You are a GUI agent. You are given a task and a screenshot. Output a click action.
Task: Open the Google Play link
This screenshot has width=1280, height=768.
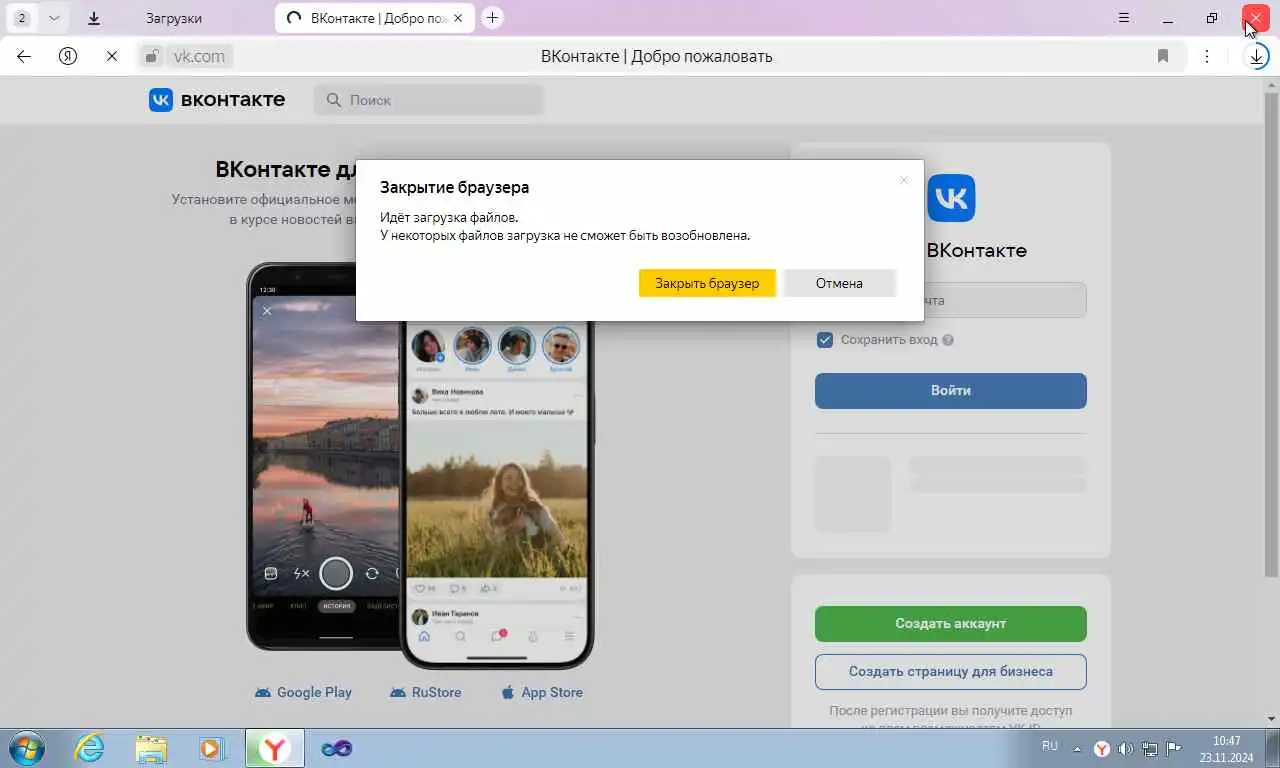click(303, 692)
